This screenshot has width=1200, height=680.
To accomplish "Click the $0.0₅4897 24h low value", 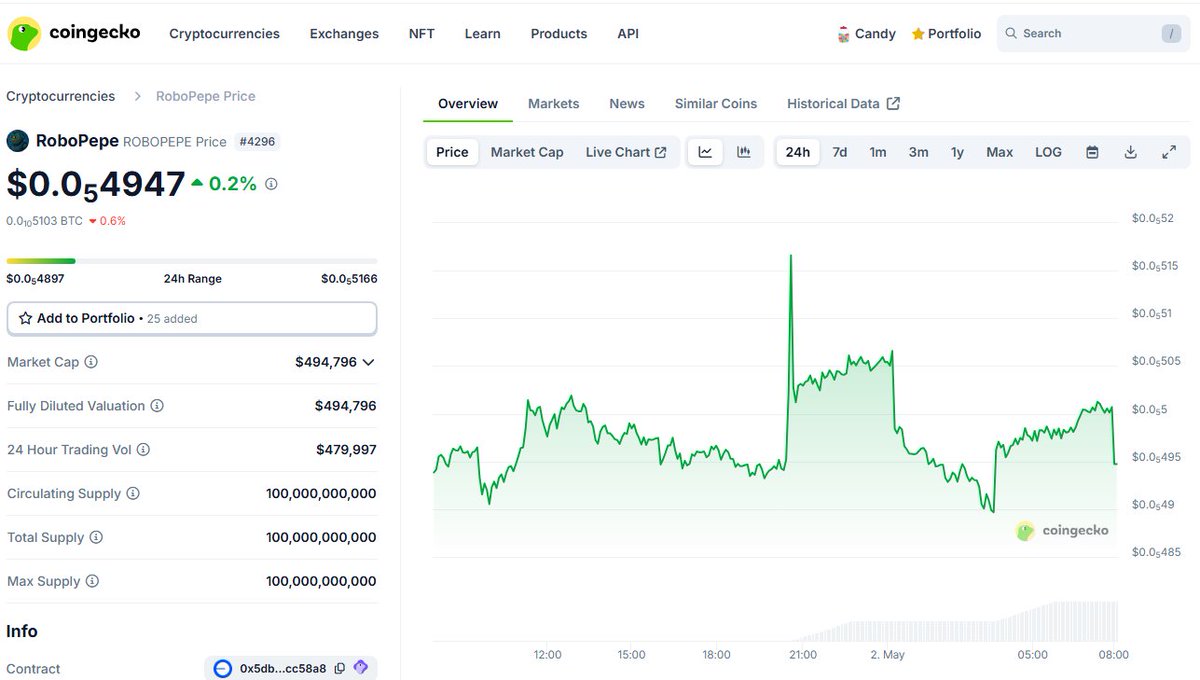I will click(x=35, y=279).
